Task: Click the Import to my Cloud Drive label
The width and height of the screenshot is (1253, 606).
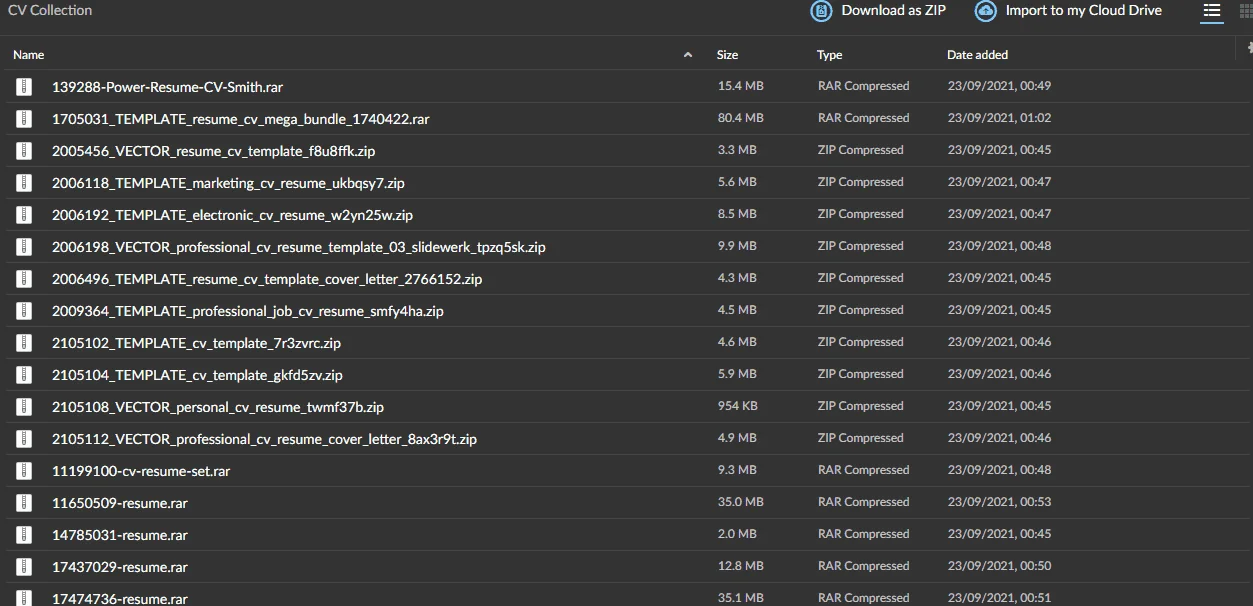Action: 1084,10
